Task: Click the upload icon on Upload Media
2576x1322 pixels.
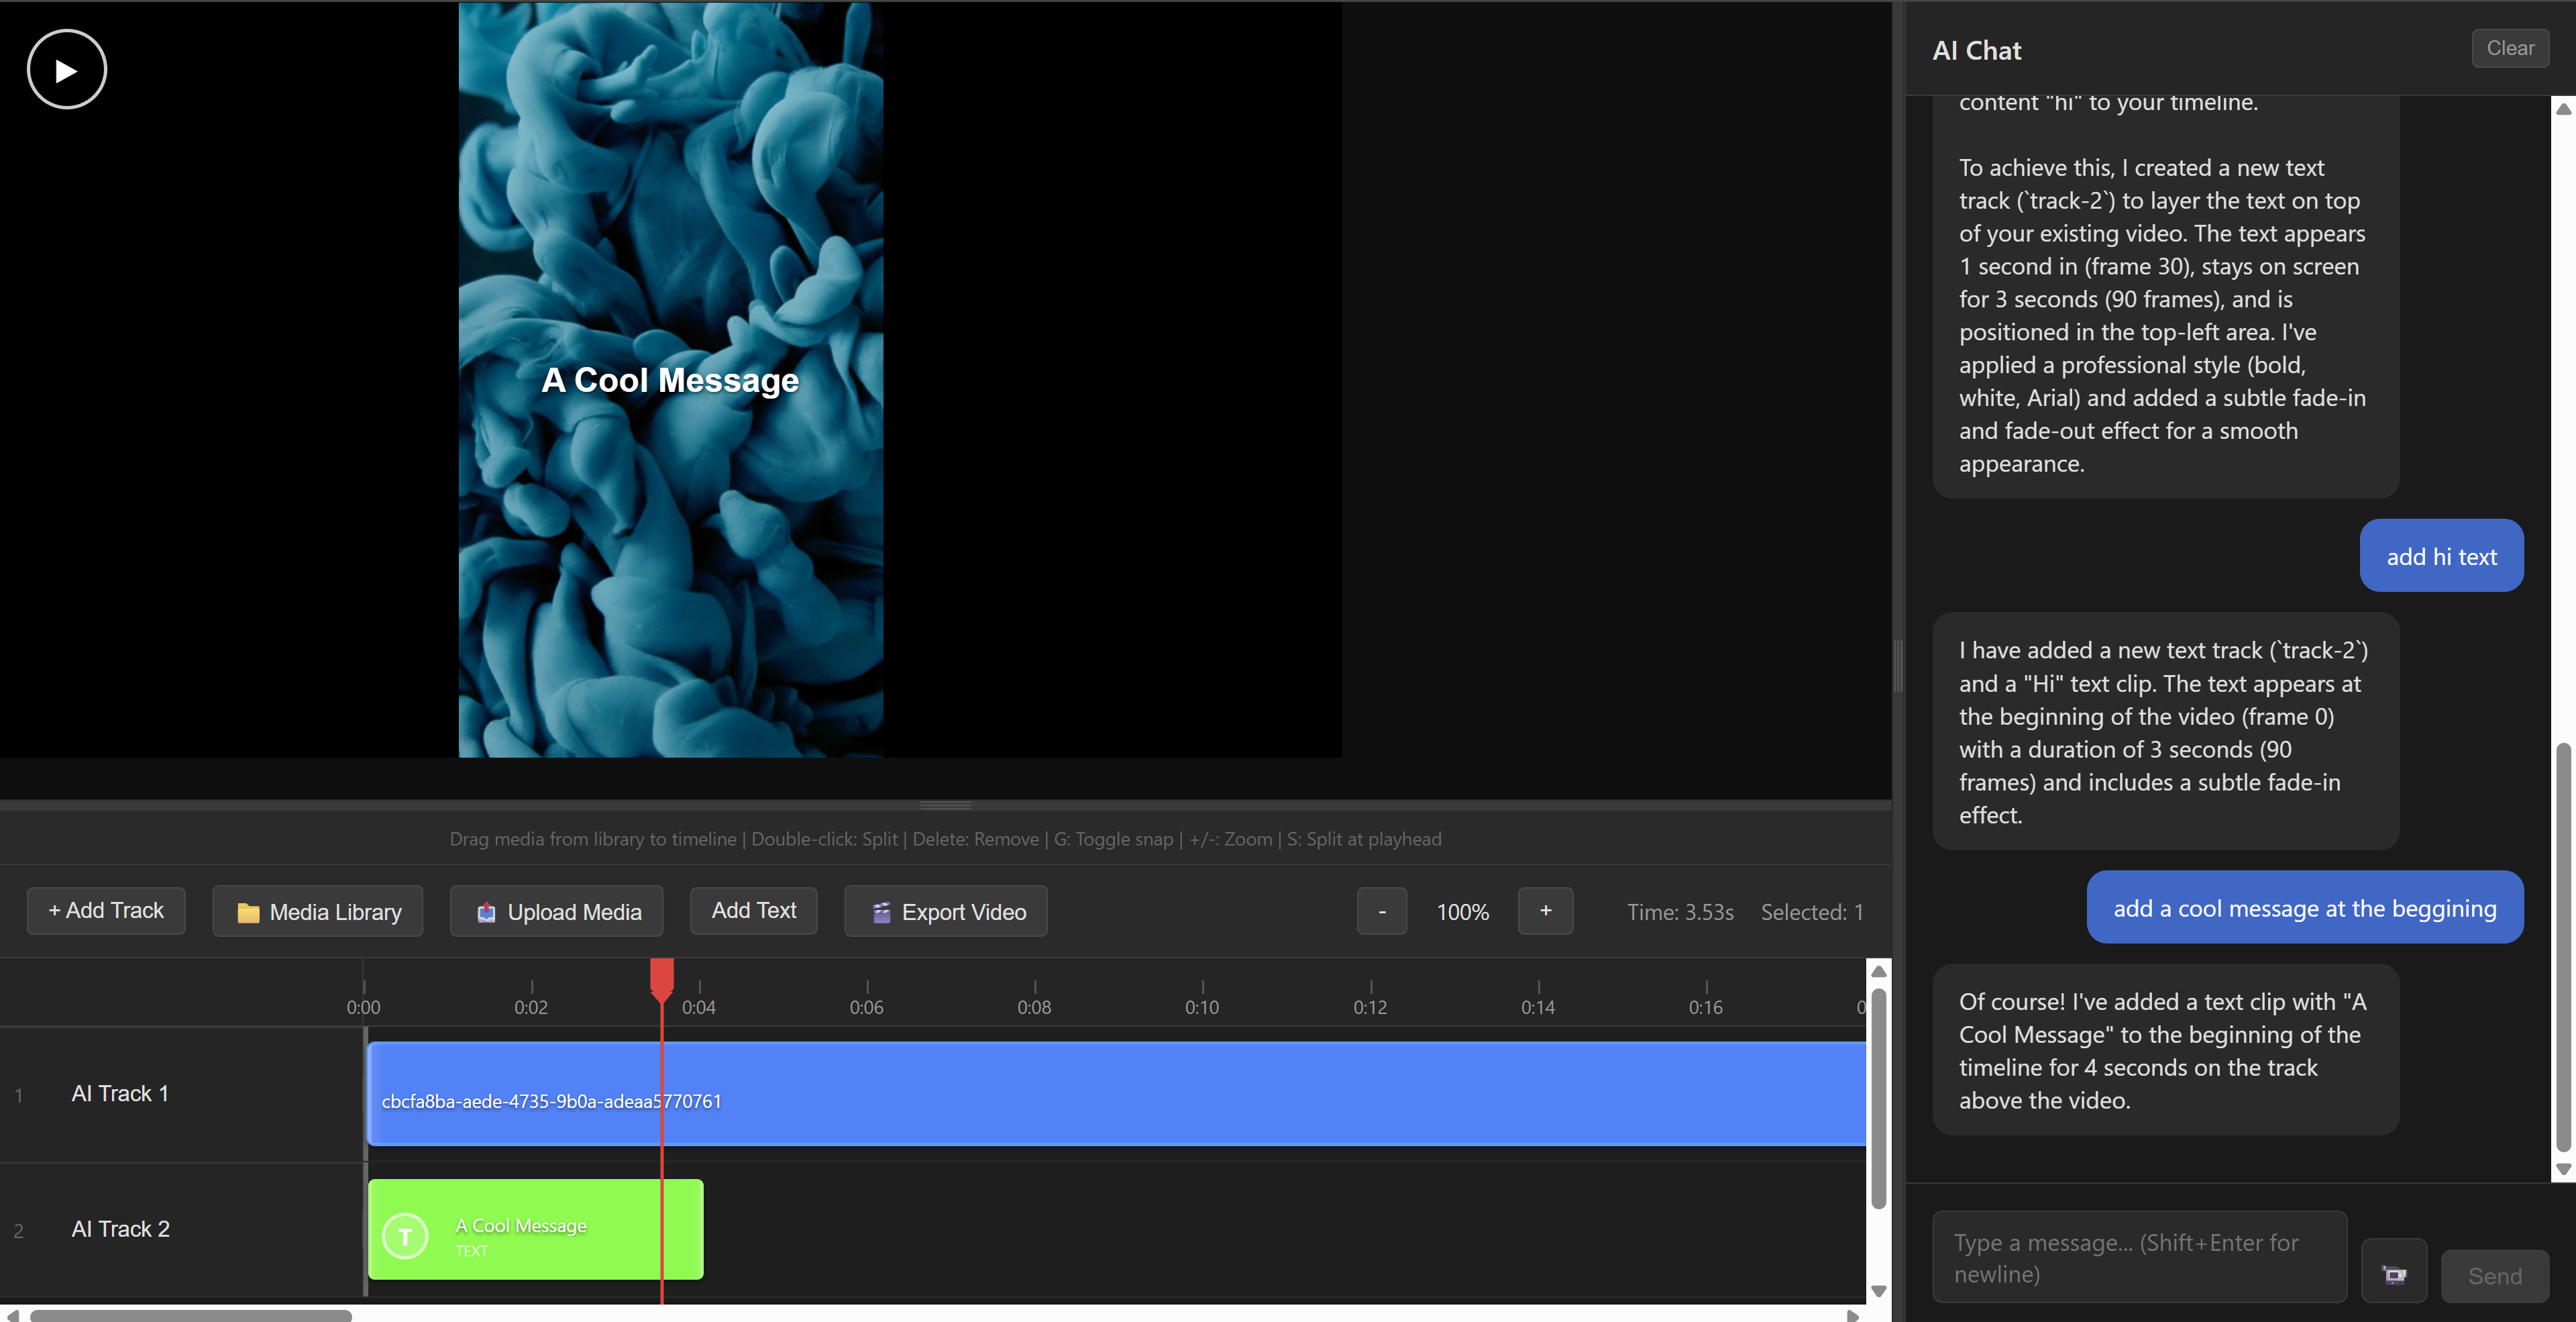Action: point(486,912)
